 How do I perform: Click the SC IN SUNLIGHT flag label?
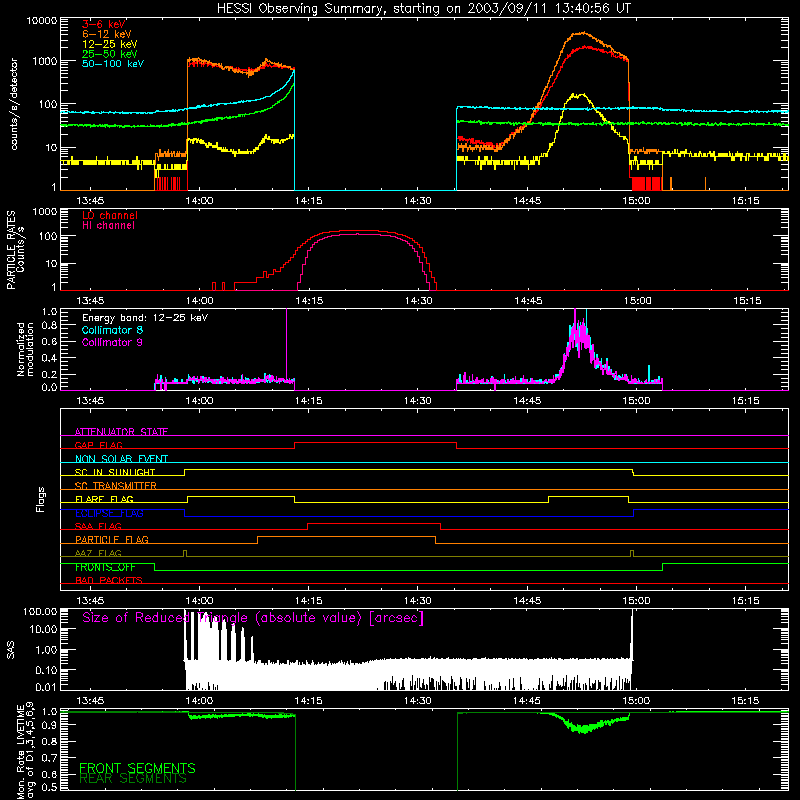tap(115, 472)
